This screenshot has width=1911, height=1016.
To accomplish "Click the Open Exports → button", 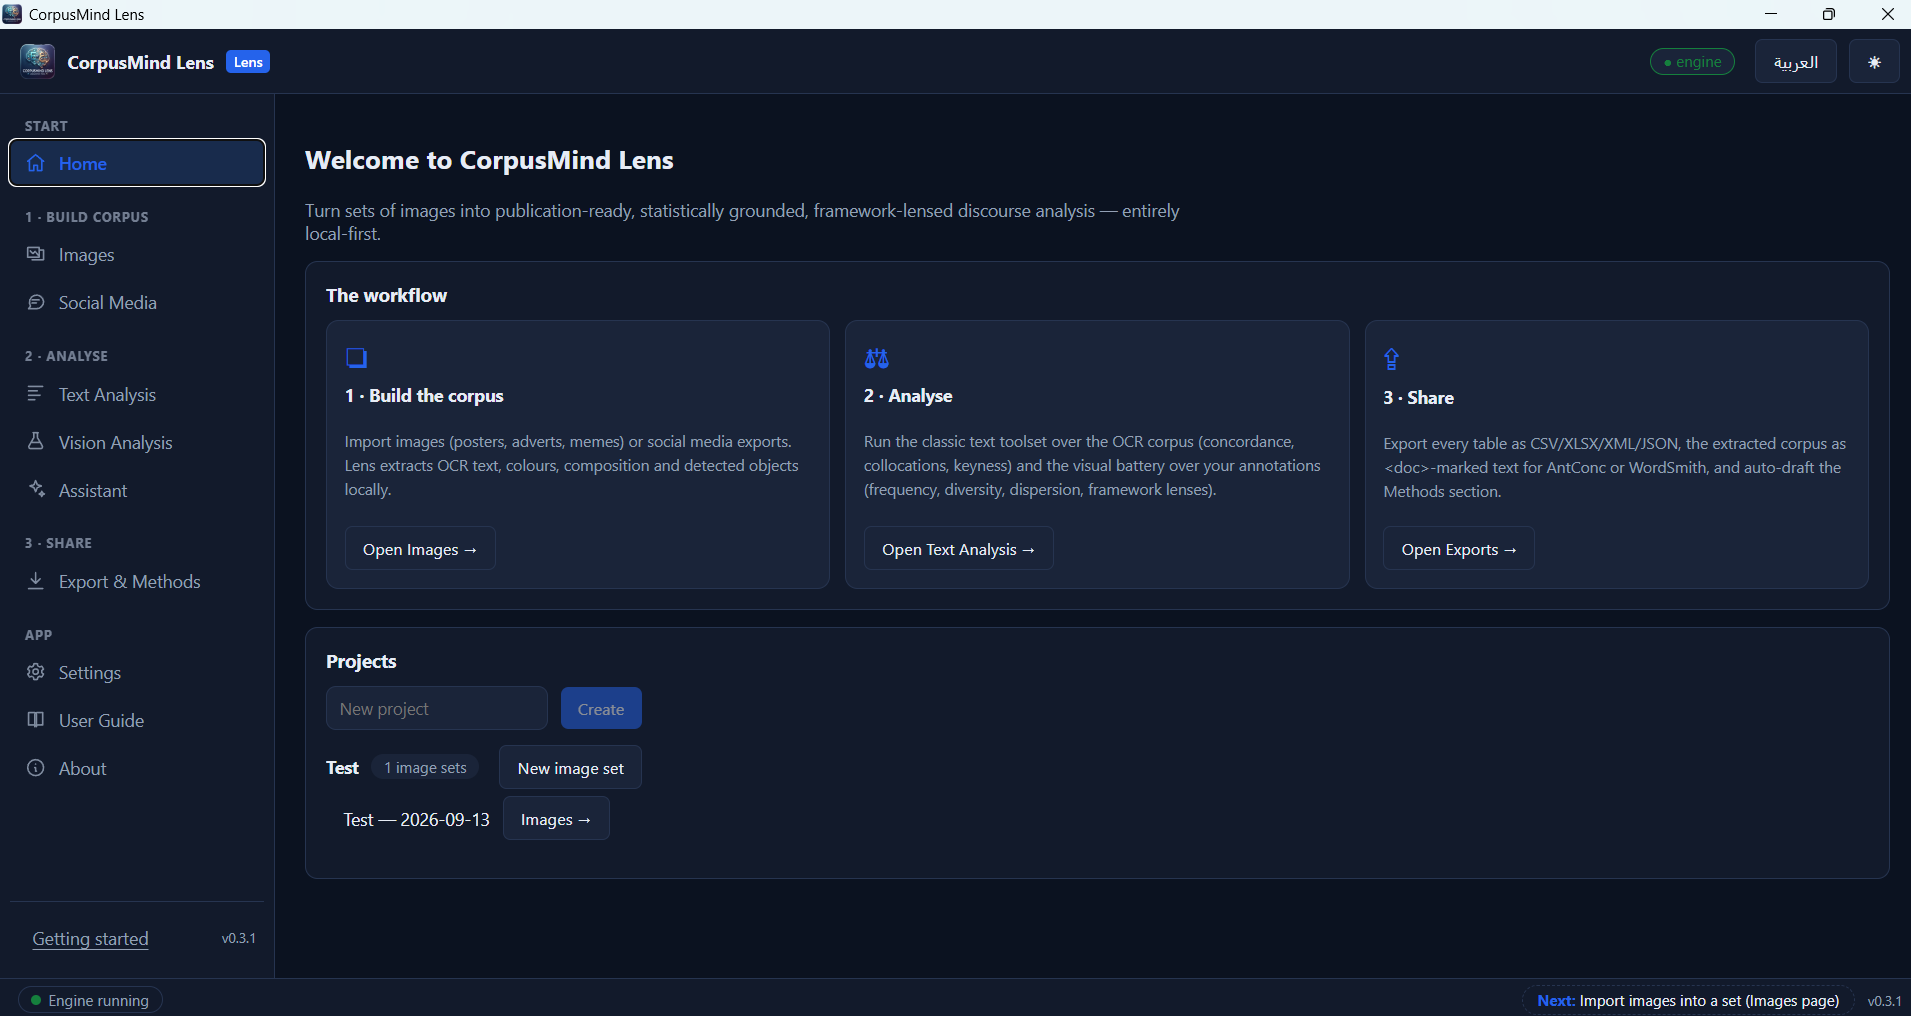I will click(1458, 549).
